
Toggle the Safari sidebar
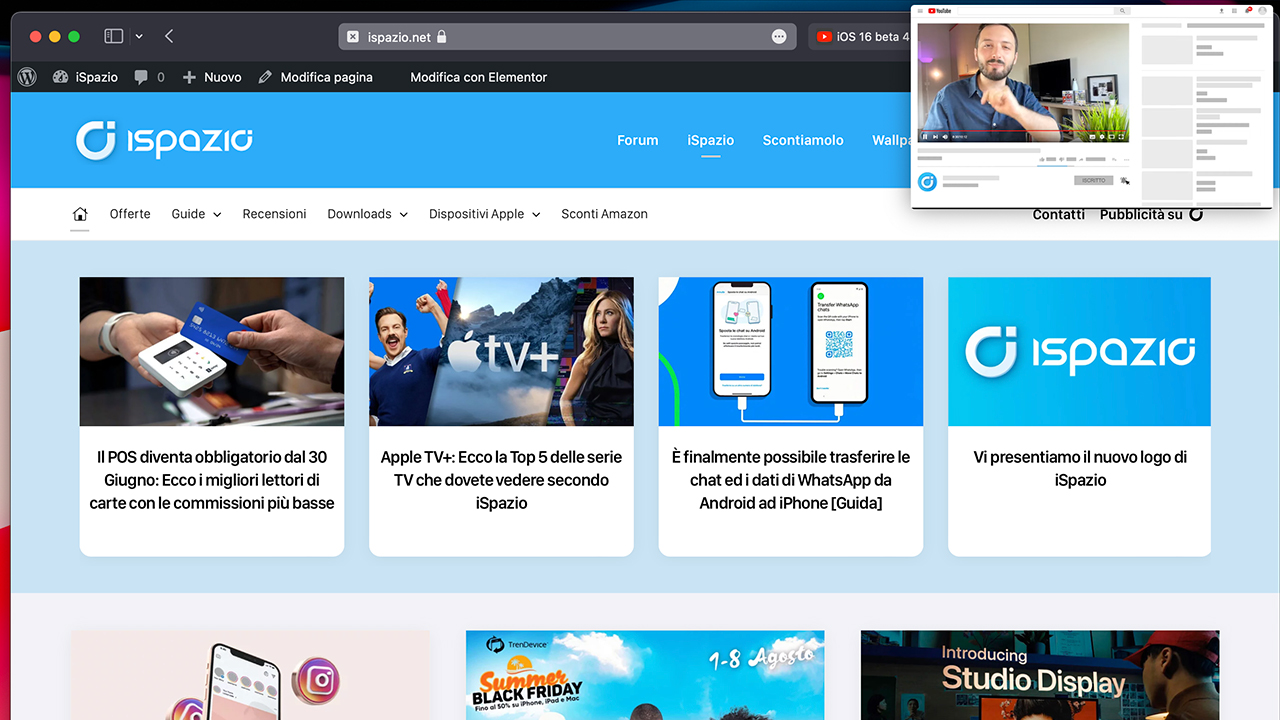pyautogui.click(x=114, y=36)
